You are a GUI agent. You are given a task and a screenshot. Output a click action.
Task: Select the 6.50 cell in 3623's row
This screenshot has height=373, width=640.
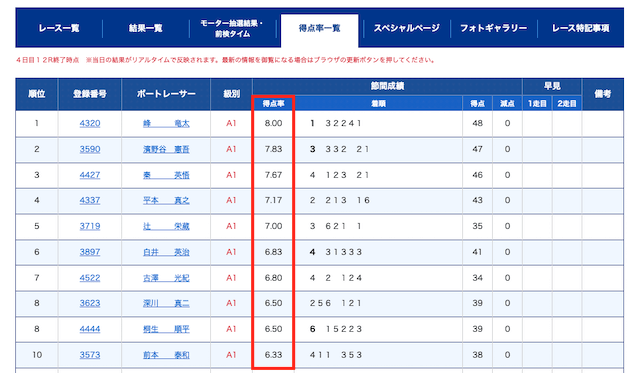click(x=273, y=303)
